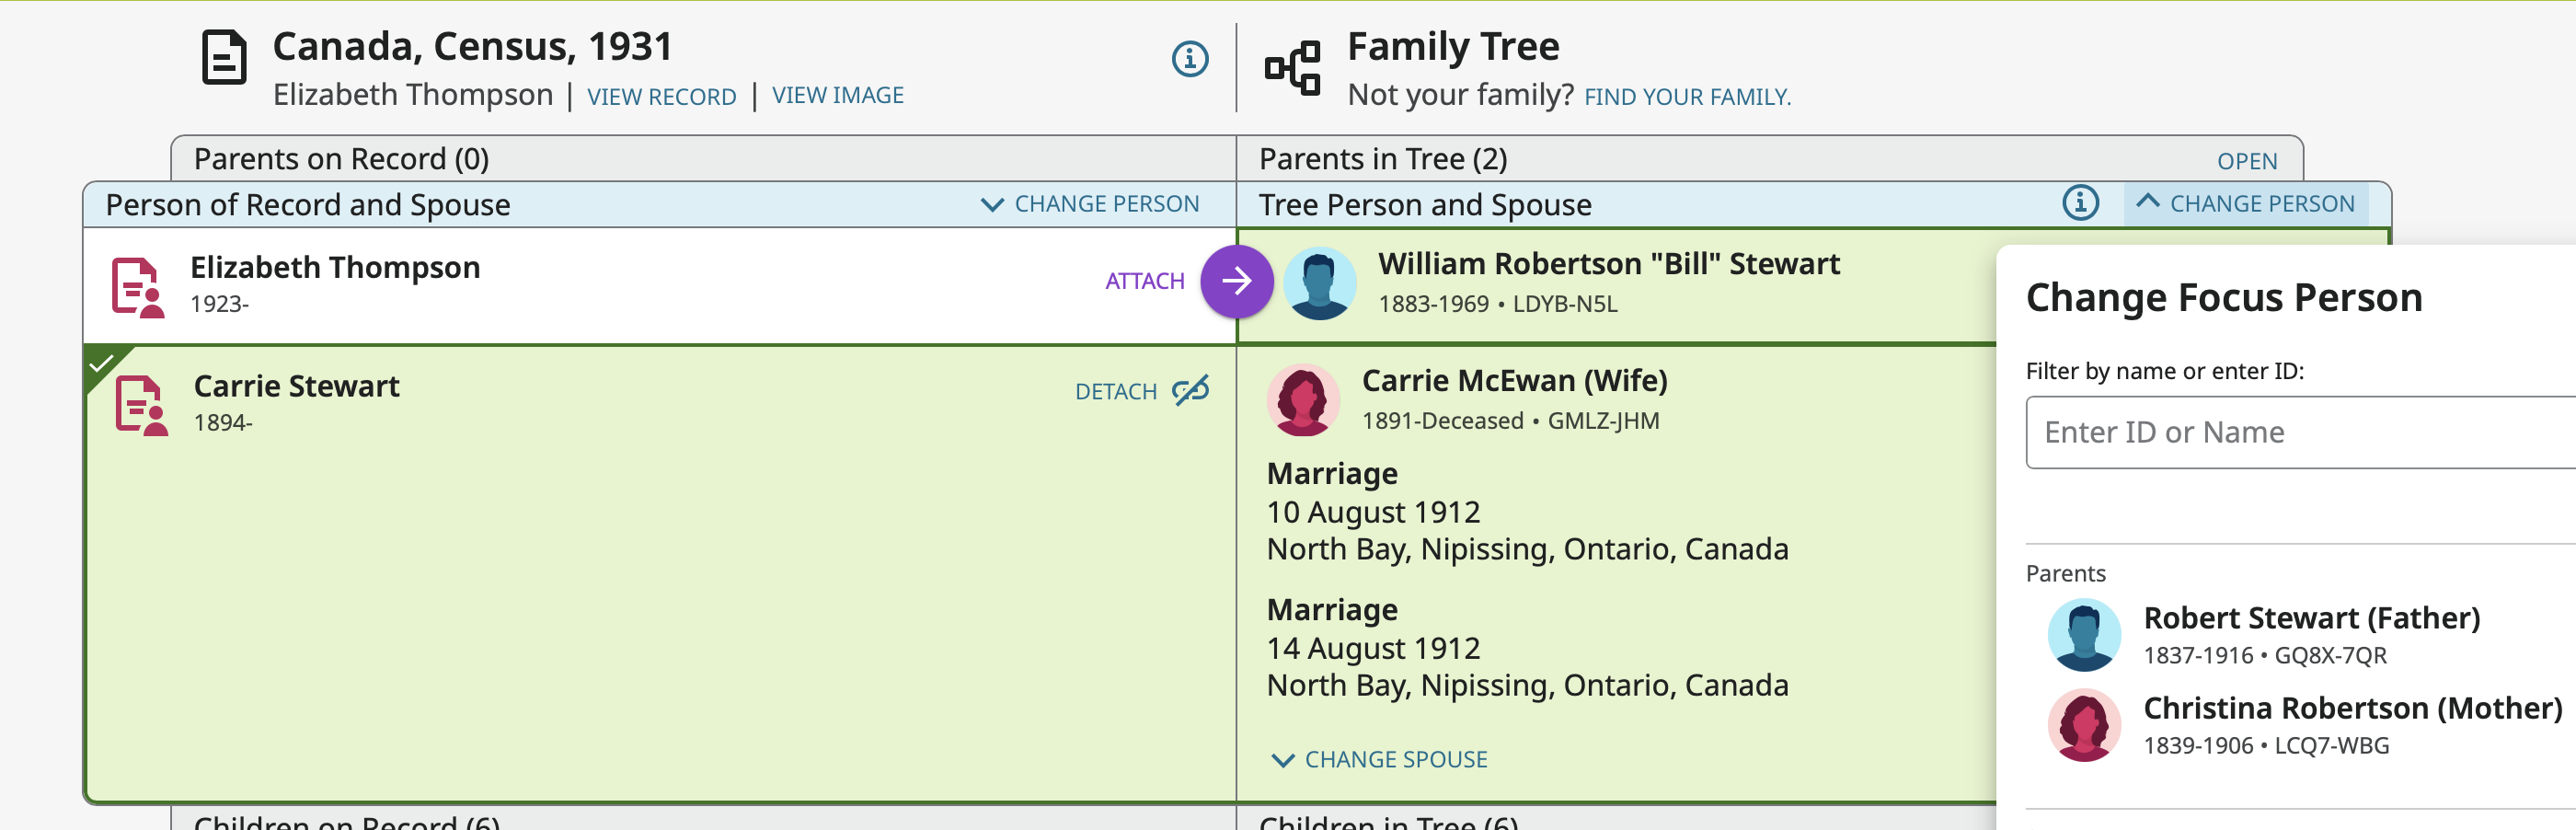Click the info icon in Tree Person header
Image resolution: width=2576 pixels, height=830 pixels.
[2080, 203]
